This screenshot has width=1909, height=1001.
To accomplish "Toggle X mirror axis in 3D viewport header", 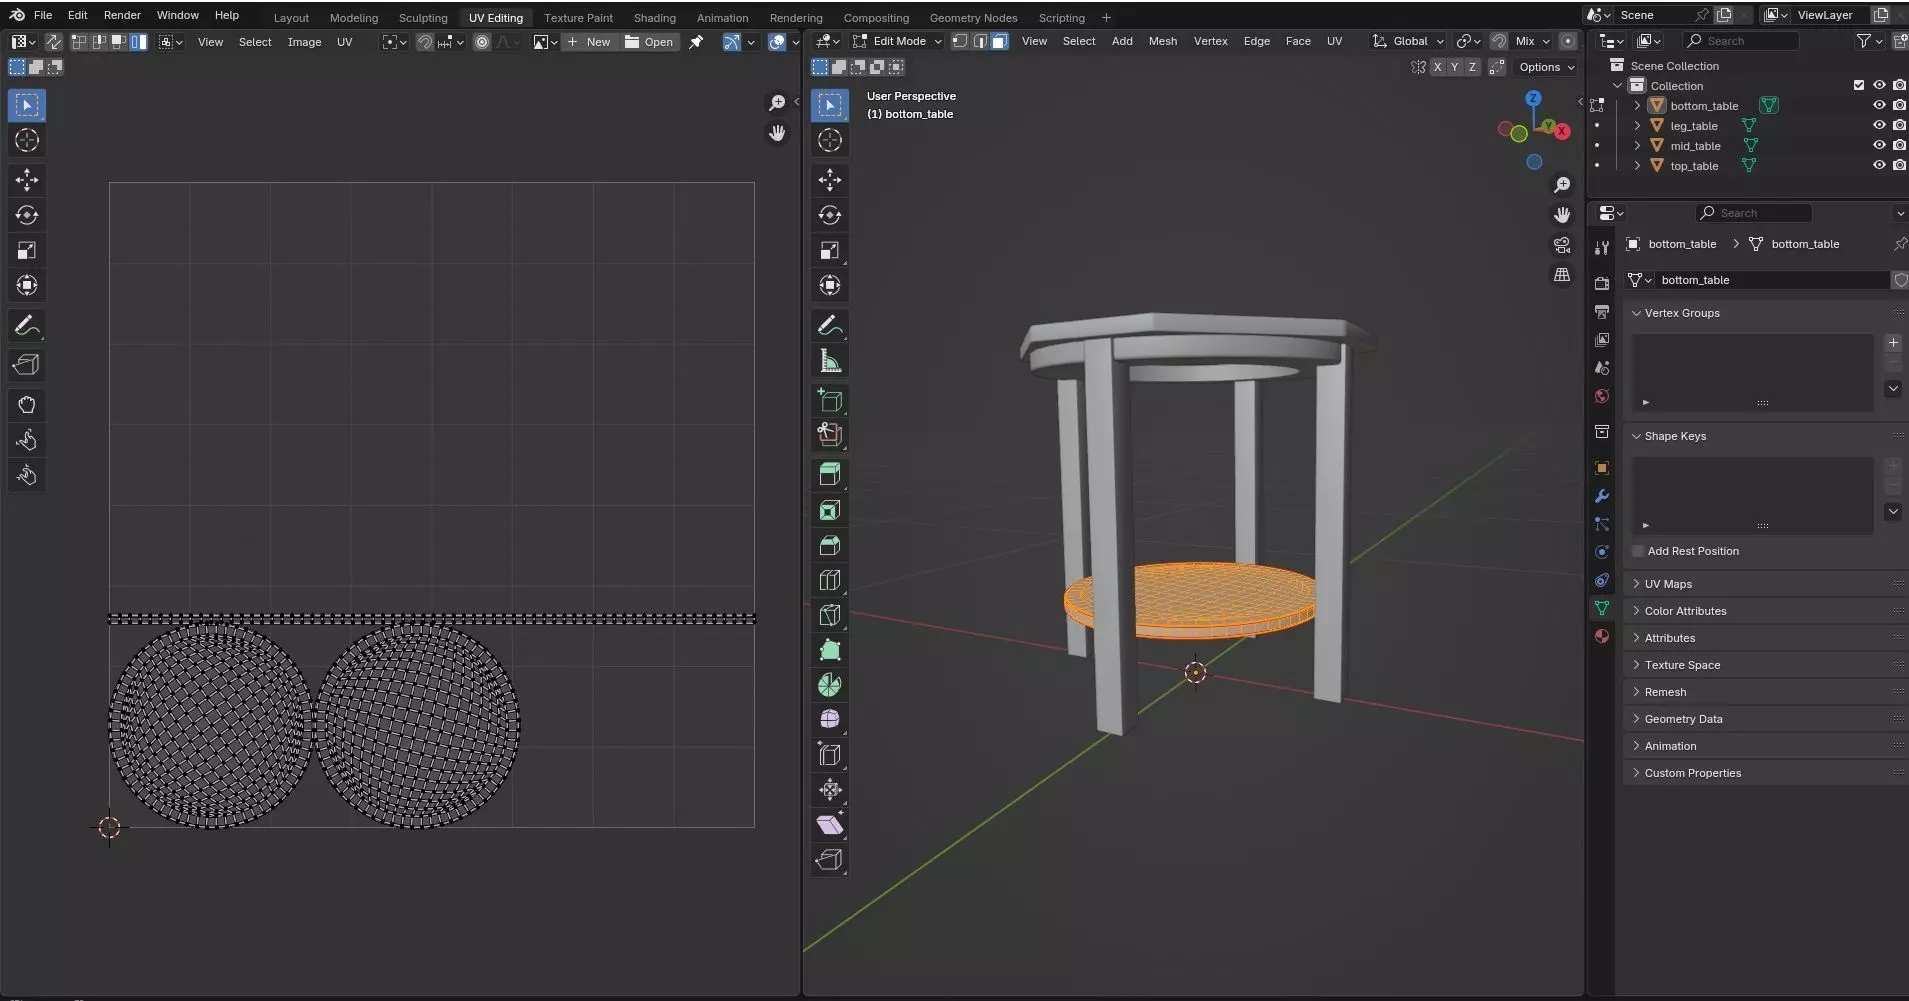I will (x=1437, y=67).
